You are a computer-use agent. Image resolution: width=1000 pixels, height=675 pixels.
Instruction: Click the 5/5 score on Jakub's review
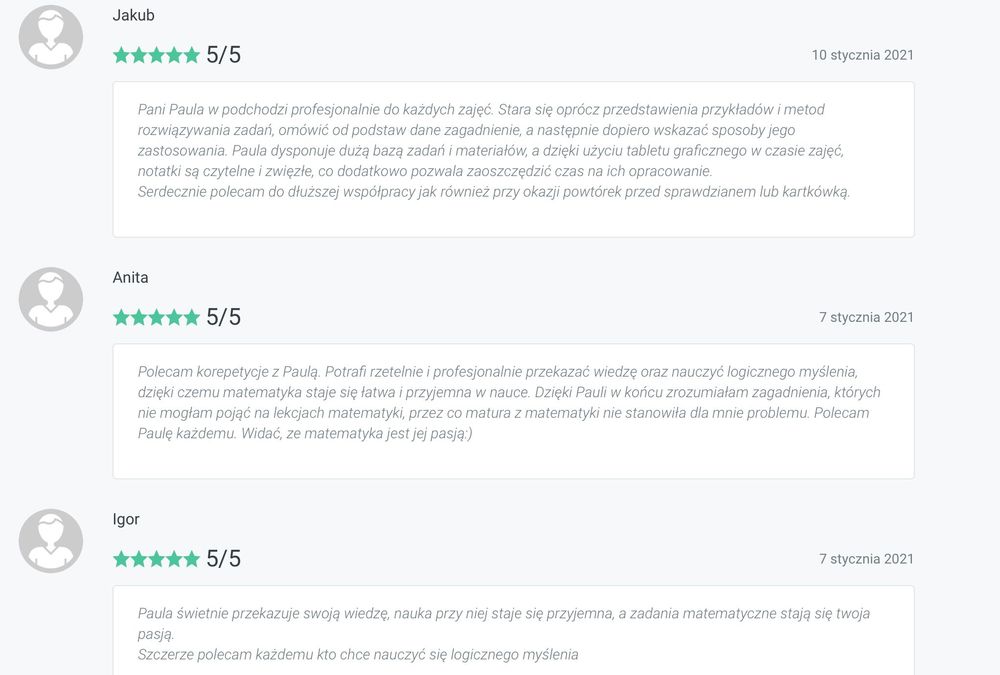point(223,55)
